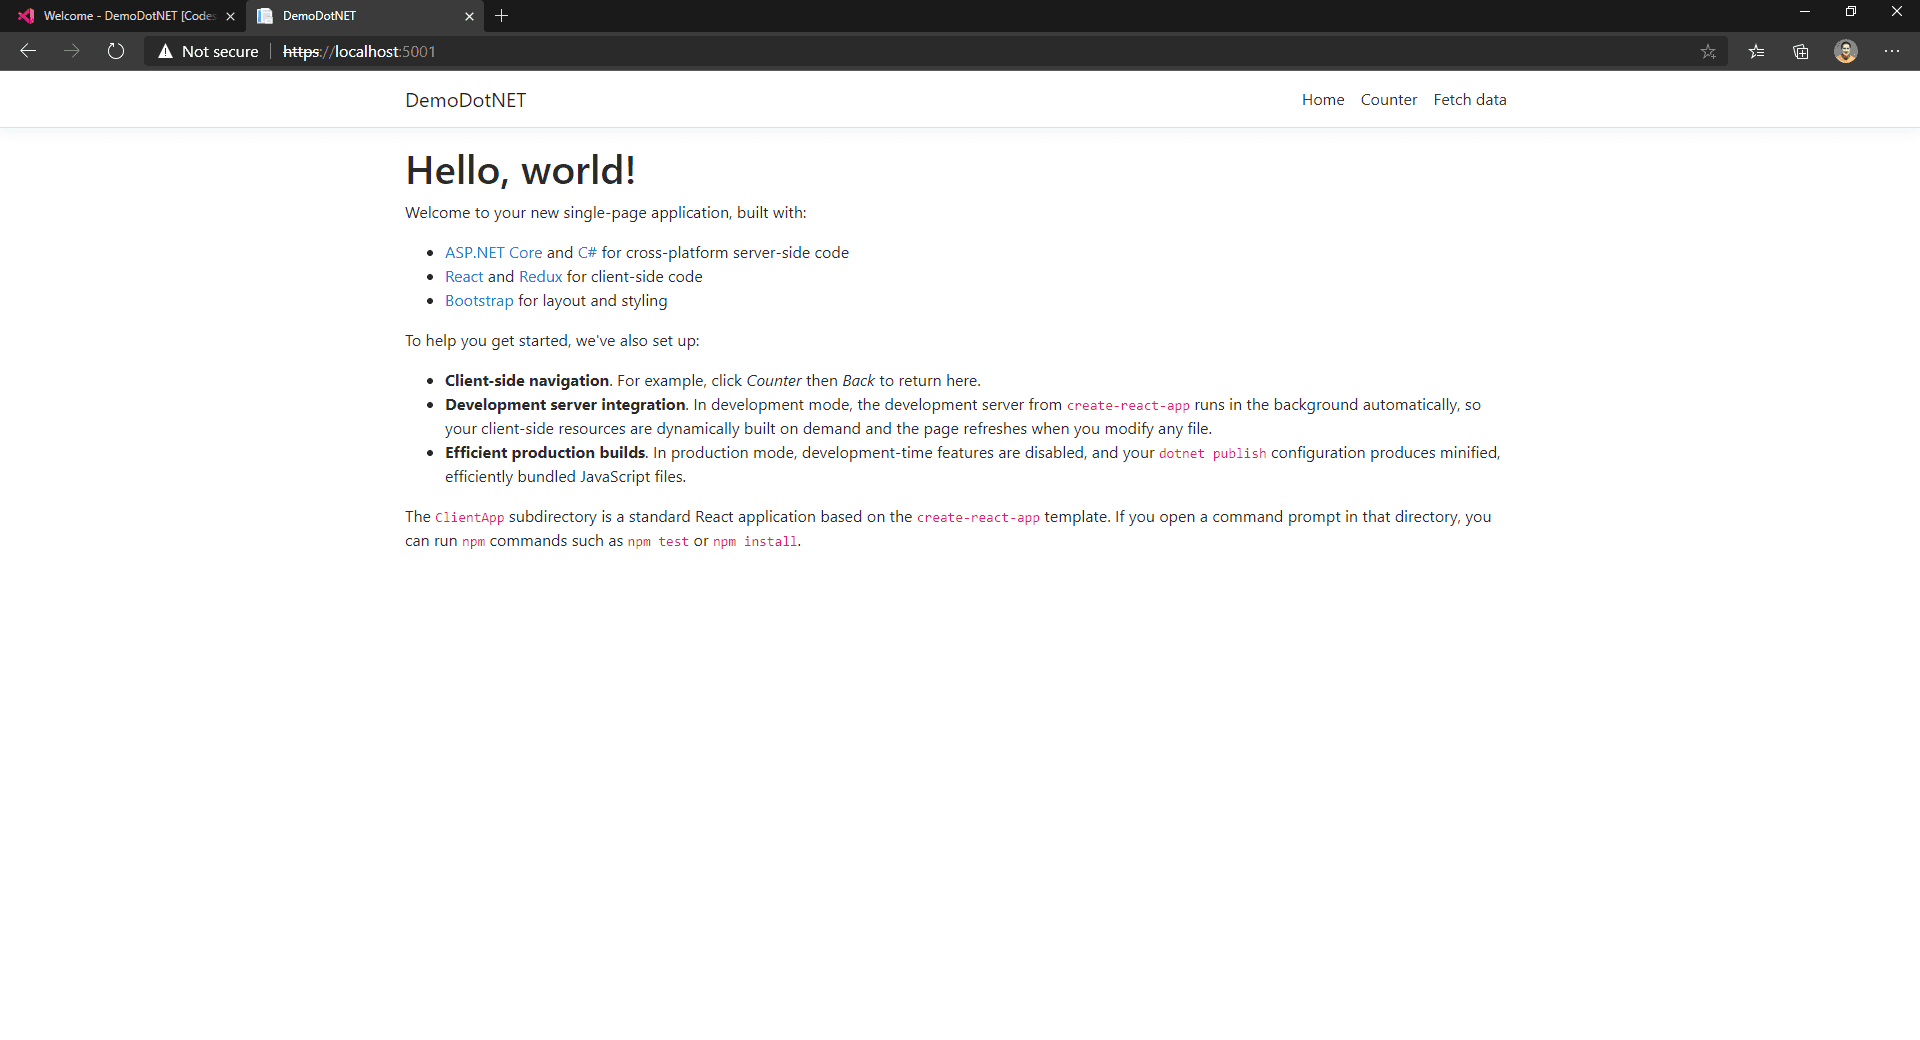Screen dimensions: 1920x1040
Task: Minimize the browser window
Action: 1805,12
